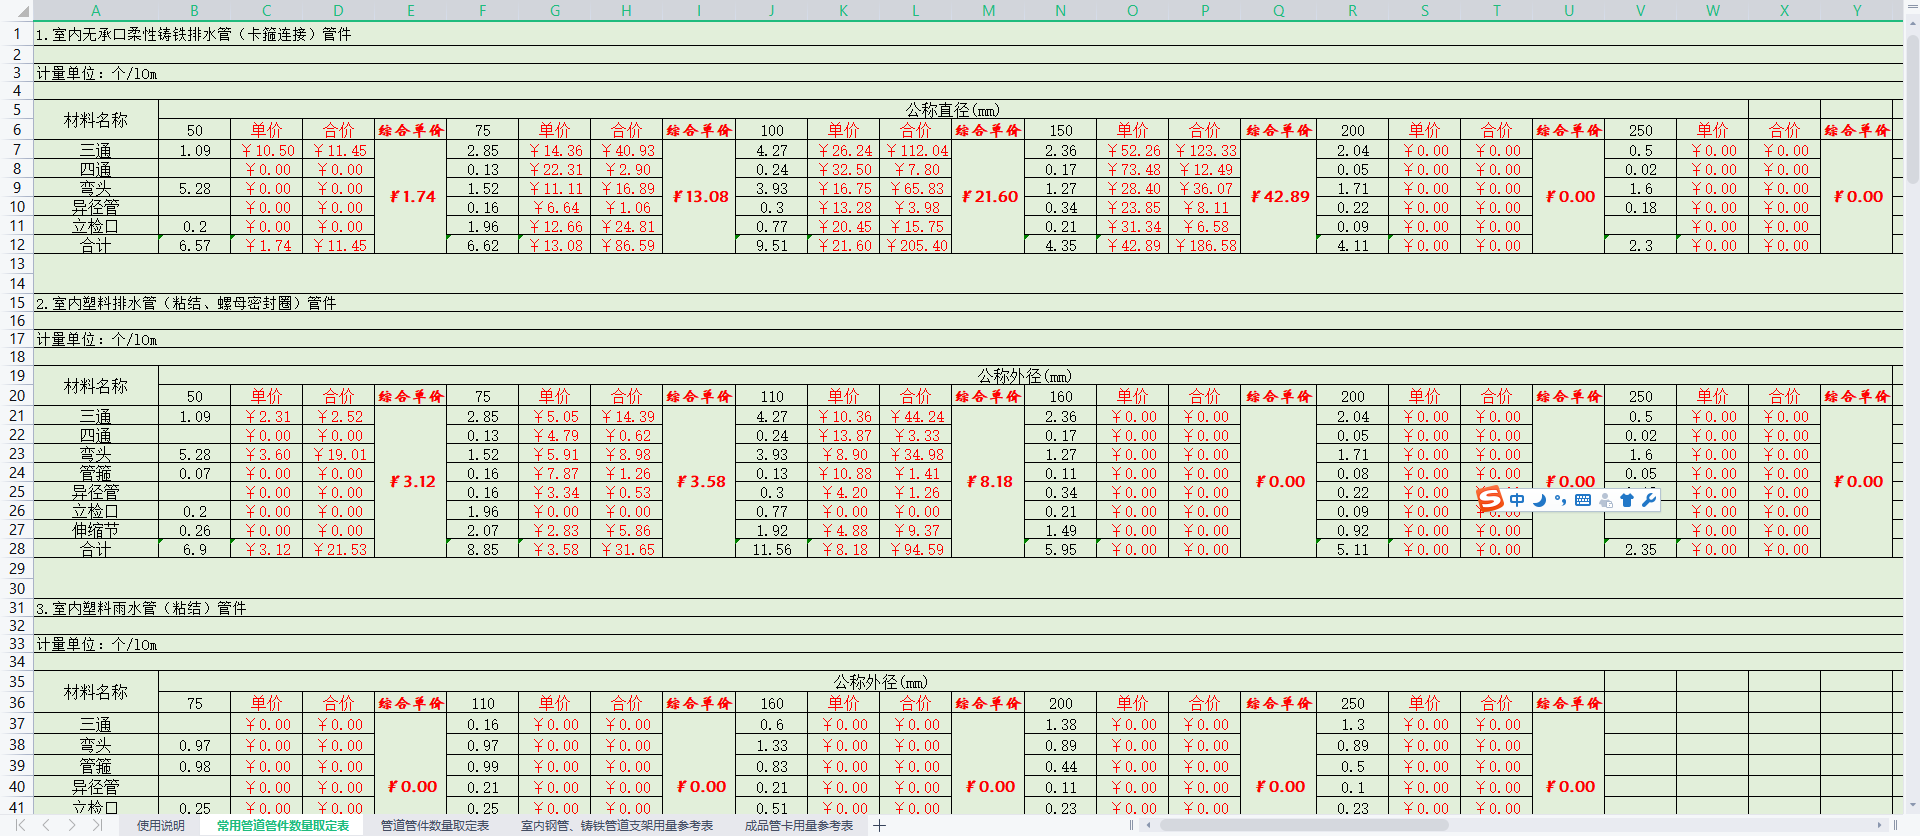Click the ￥13.08 综合单价 cell
Image resolution: width=1920 pixels, height=836 pixels.
[x=699, y=196]
